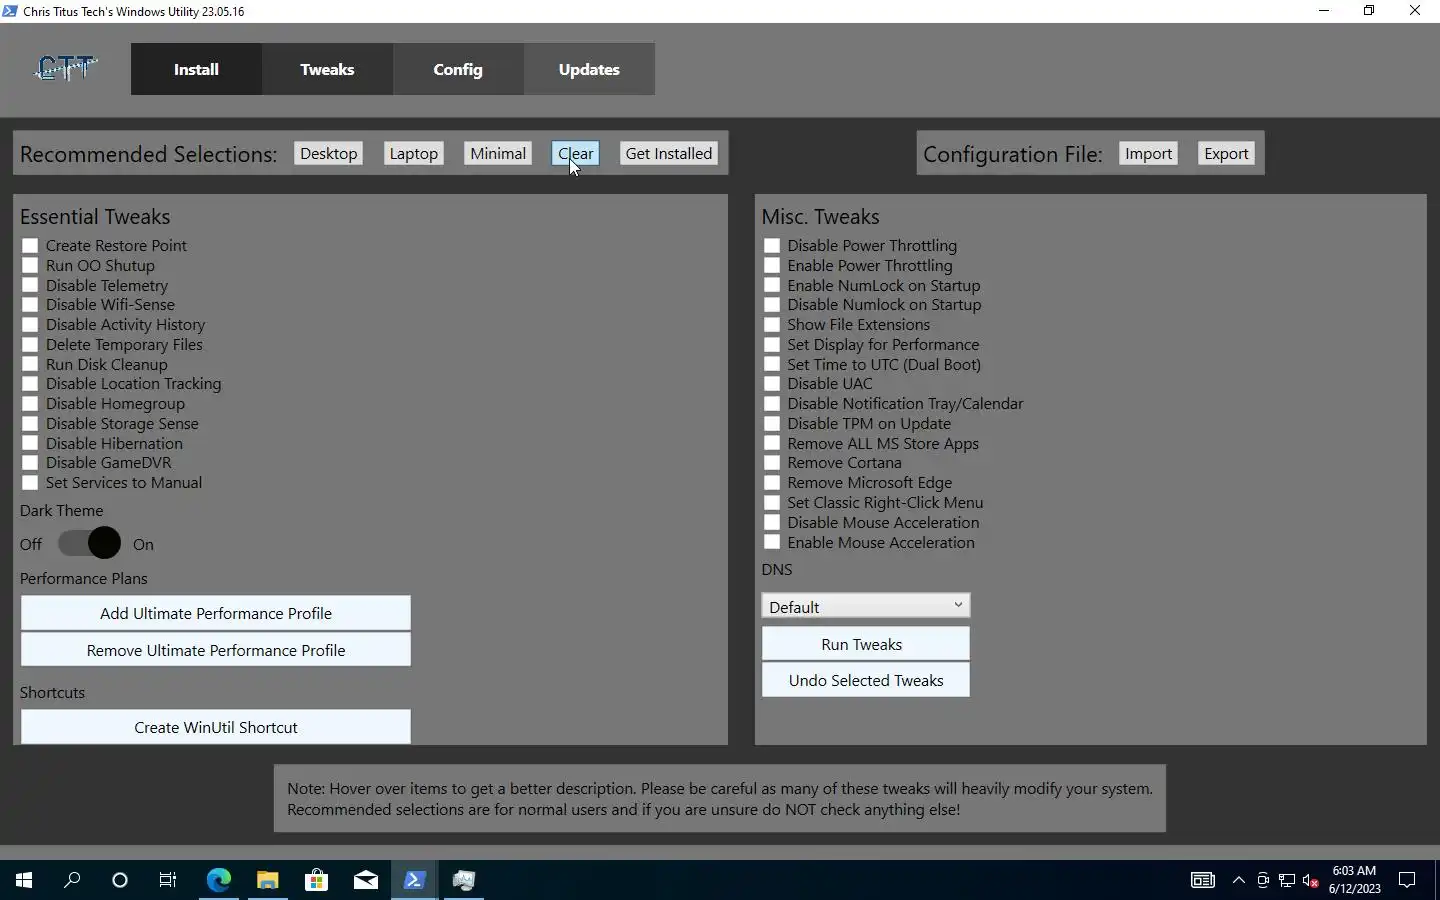Clear all selected tweaks

pos(576,153)
